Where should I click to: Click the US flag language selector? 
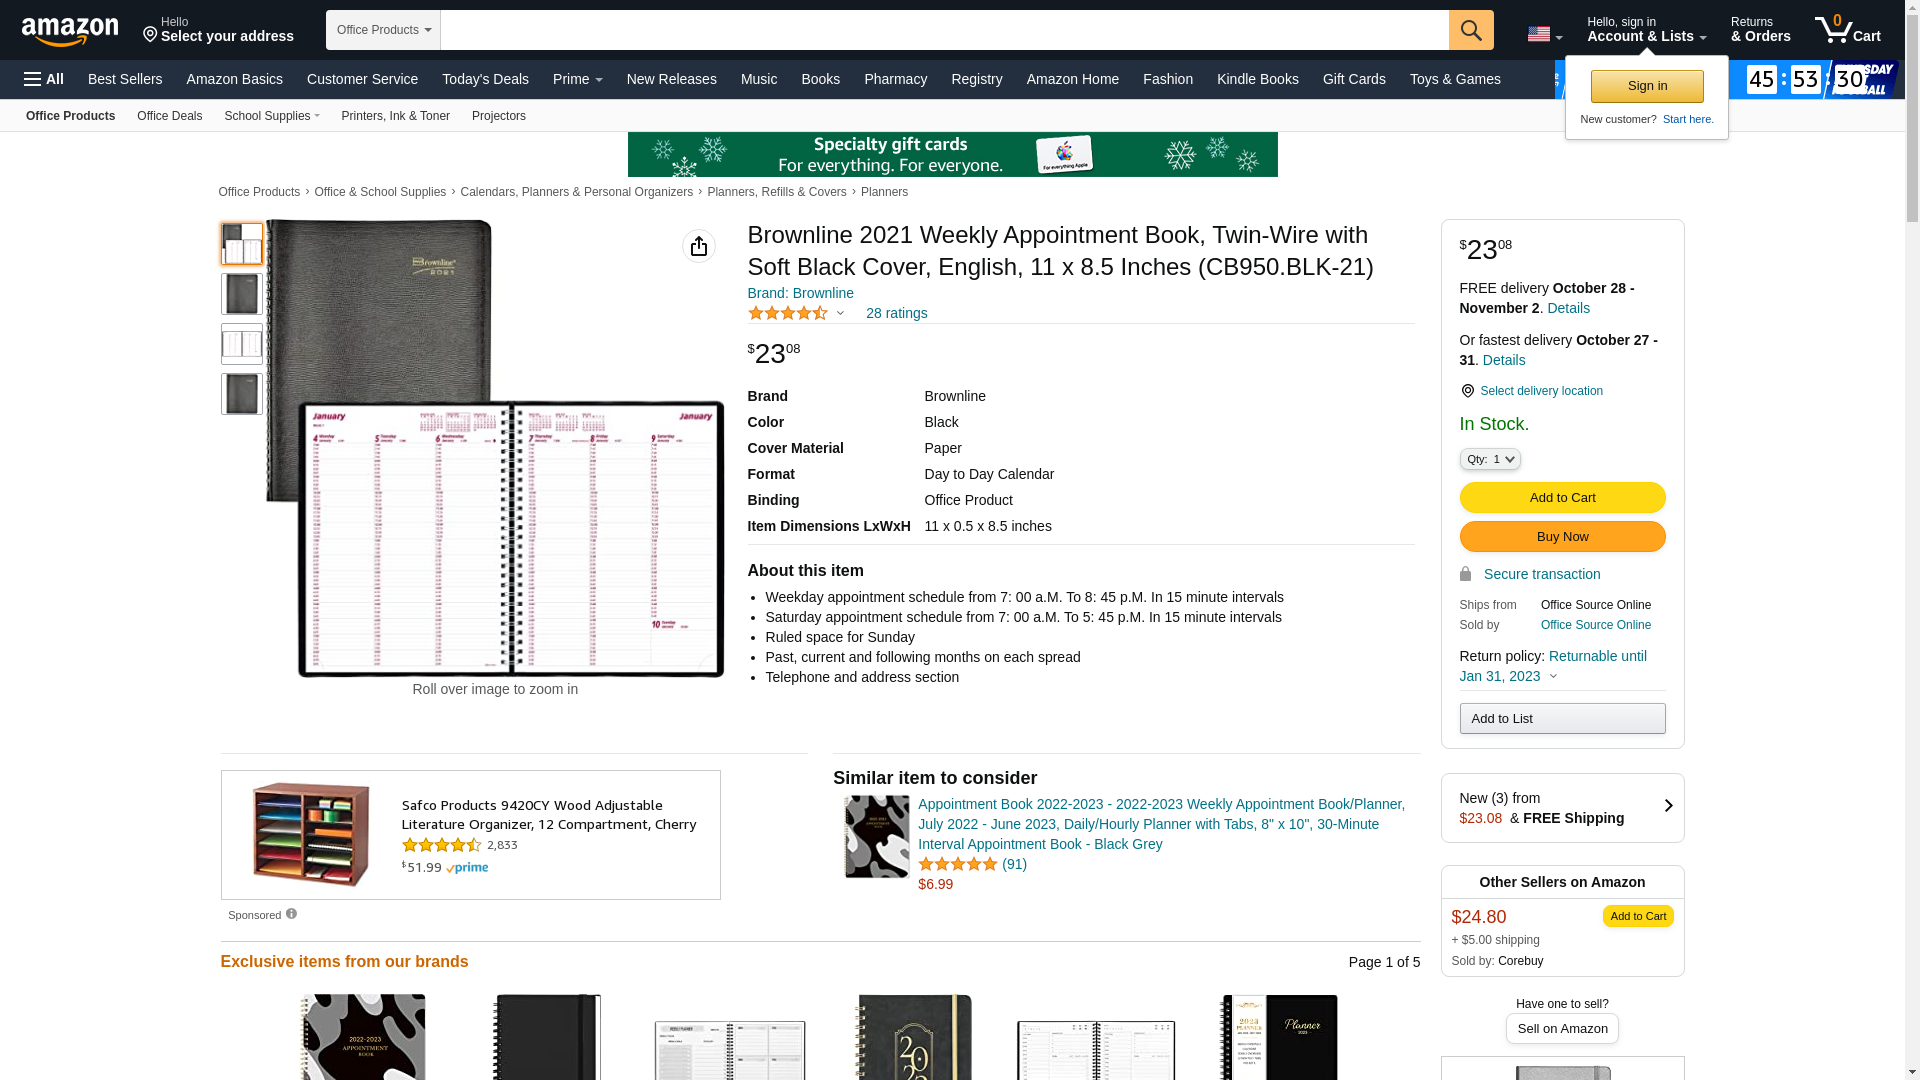pos(1544,35)
